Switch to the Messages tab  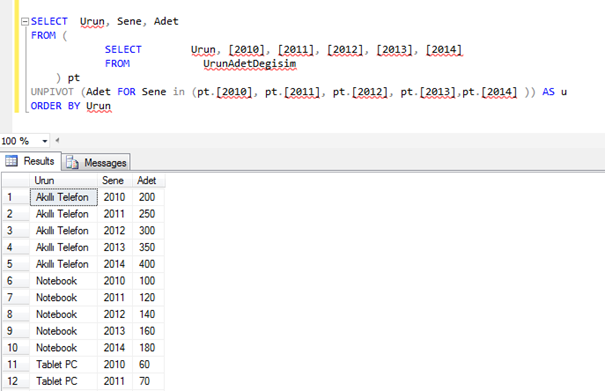(96, 162)
